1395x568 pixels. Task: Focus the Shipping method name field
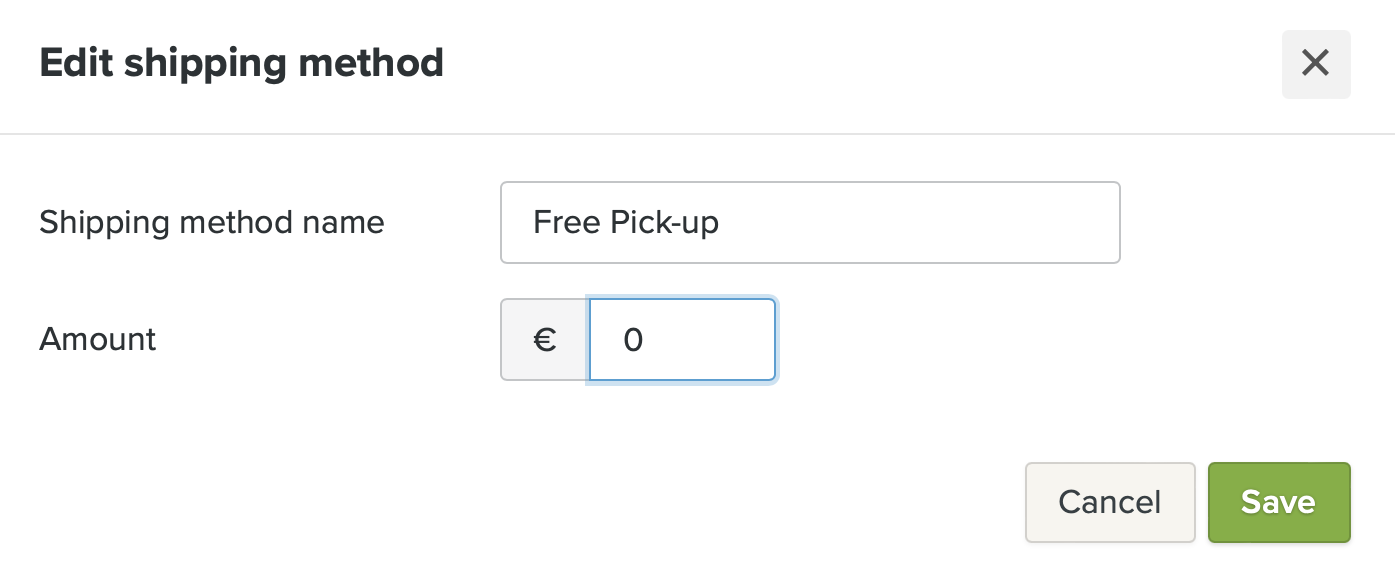tap(809, 222)
